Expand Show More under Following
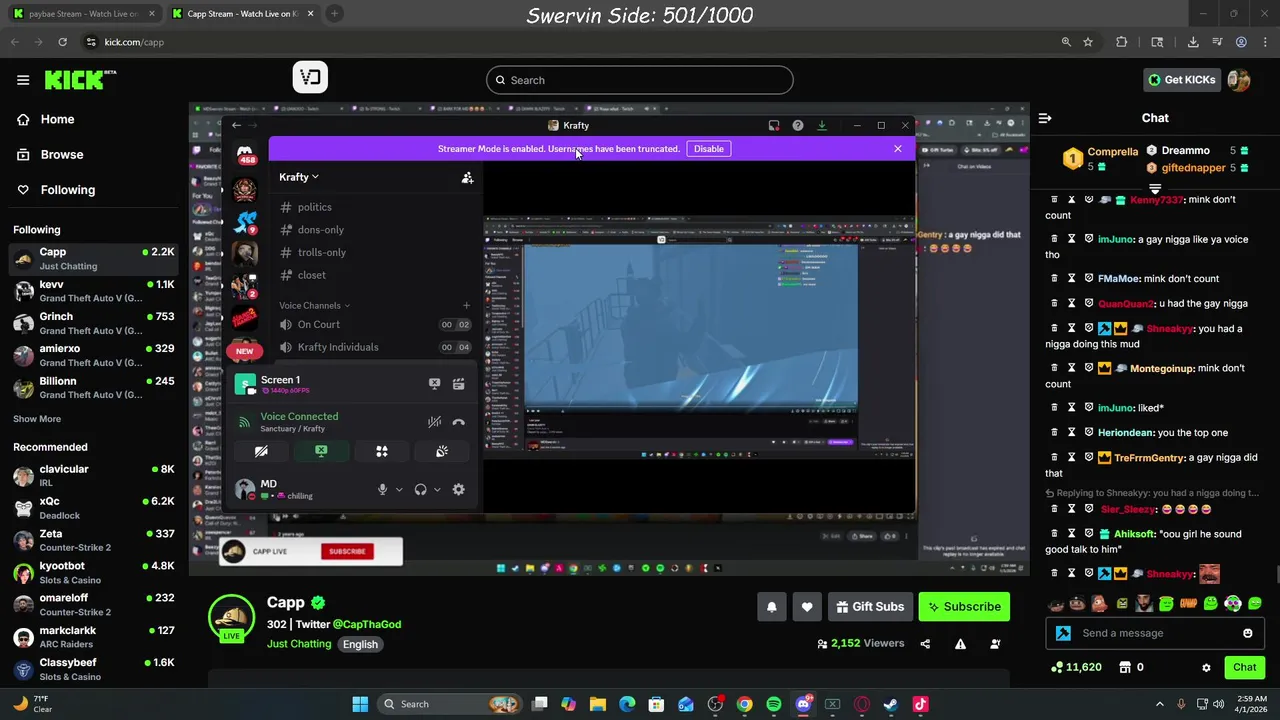 (x=37, y=419)
